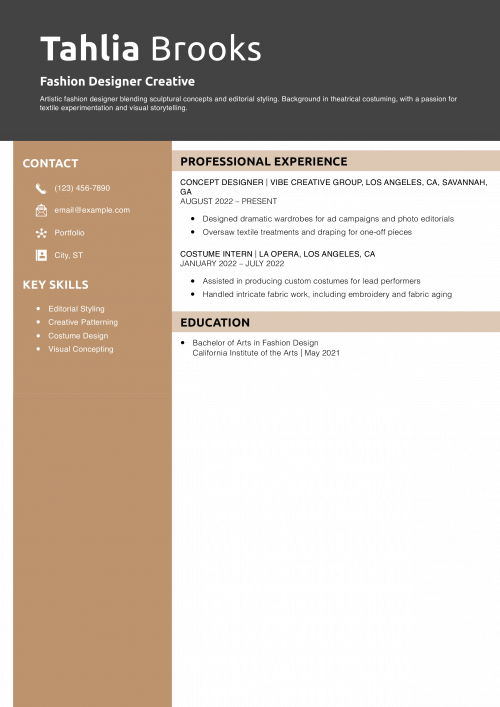
Task: Select the AUGUST 2022 – PRESENT dates
Action: (x=228, y=201)
